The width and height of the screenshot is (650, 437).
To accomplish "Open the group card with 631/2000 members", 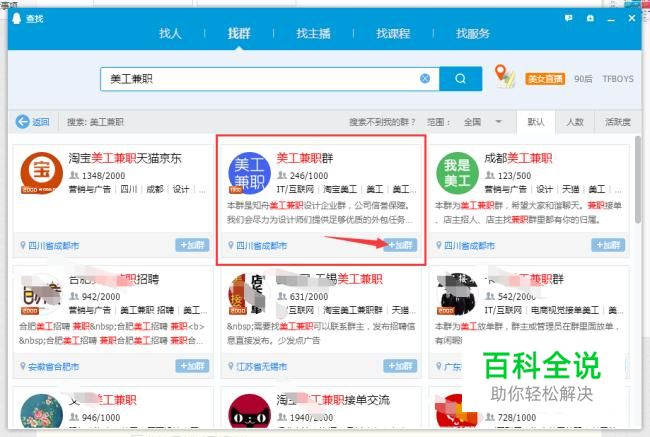I will 321,322.
